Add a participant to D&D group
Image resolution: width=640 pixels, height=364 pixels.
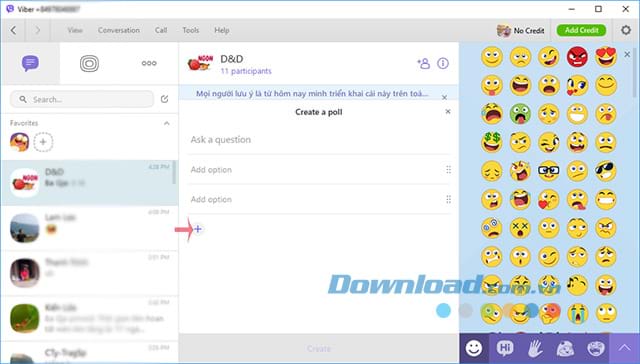coord(424,63)
